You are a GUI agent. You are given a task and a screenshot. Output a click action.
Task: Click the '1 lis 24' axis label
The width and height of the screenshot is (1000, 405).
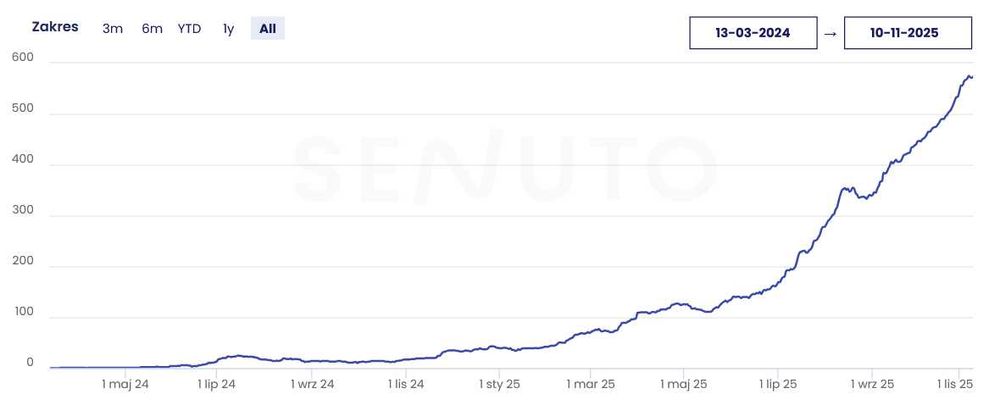pyautogui.click(x=404, y=383)
